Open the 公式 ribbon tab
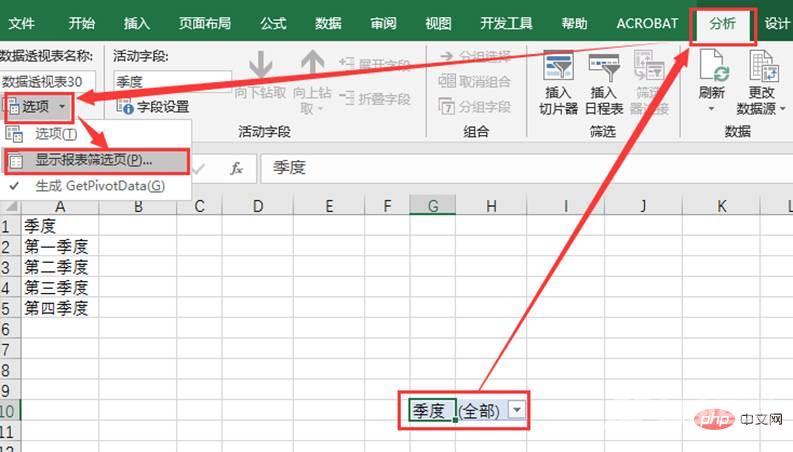Image resolution: width=793 pixels, height=452 pixels. 273,23
